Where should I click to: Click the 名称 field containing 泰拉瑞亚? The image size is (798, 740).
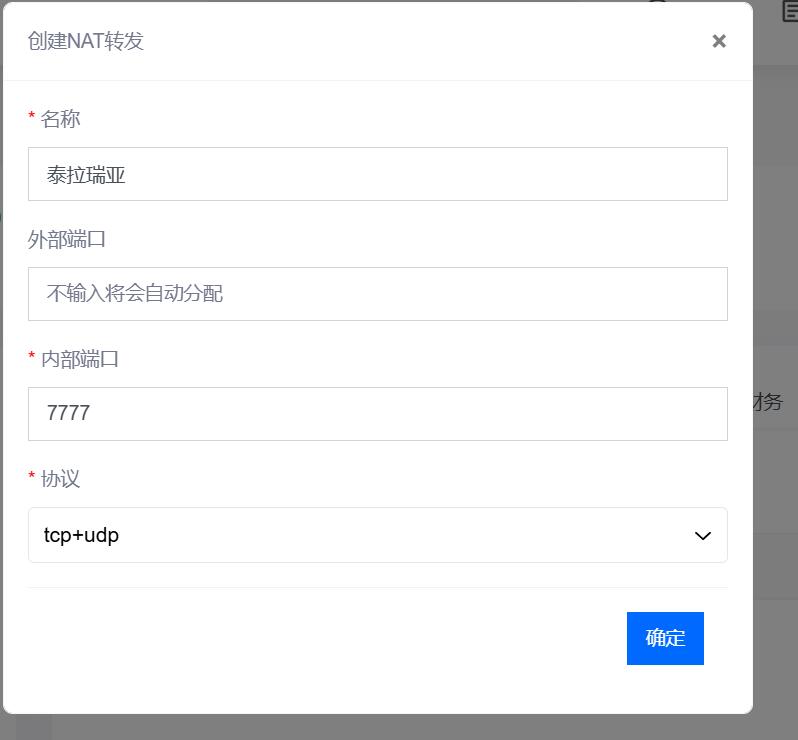(x=378, y=174)
